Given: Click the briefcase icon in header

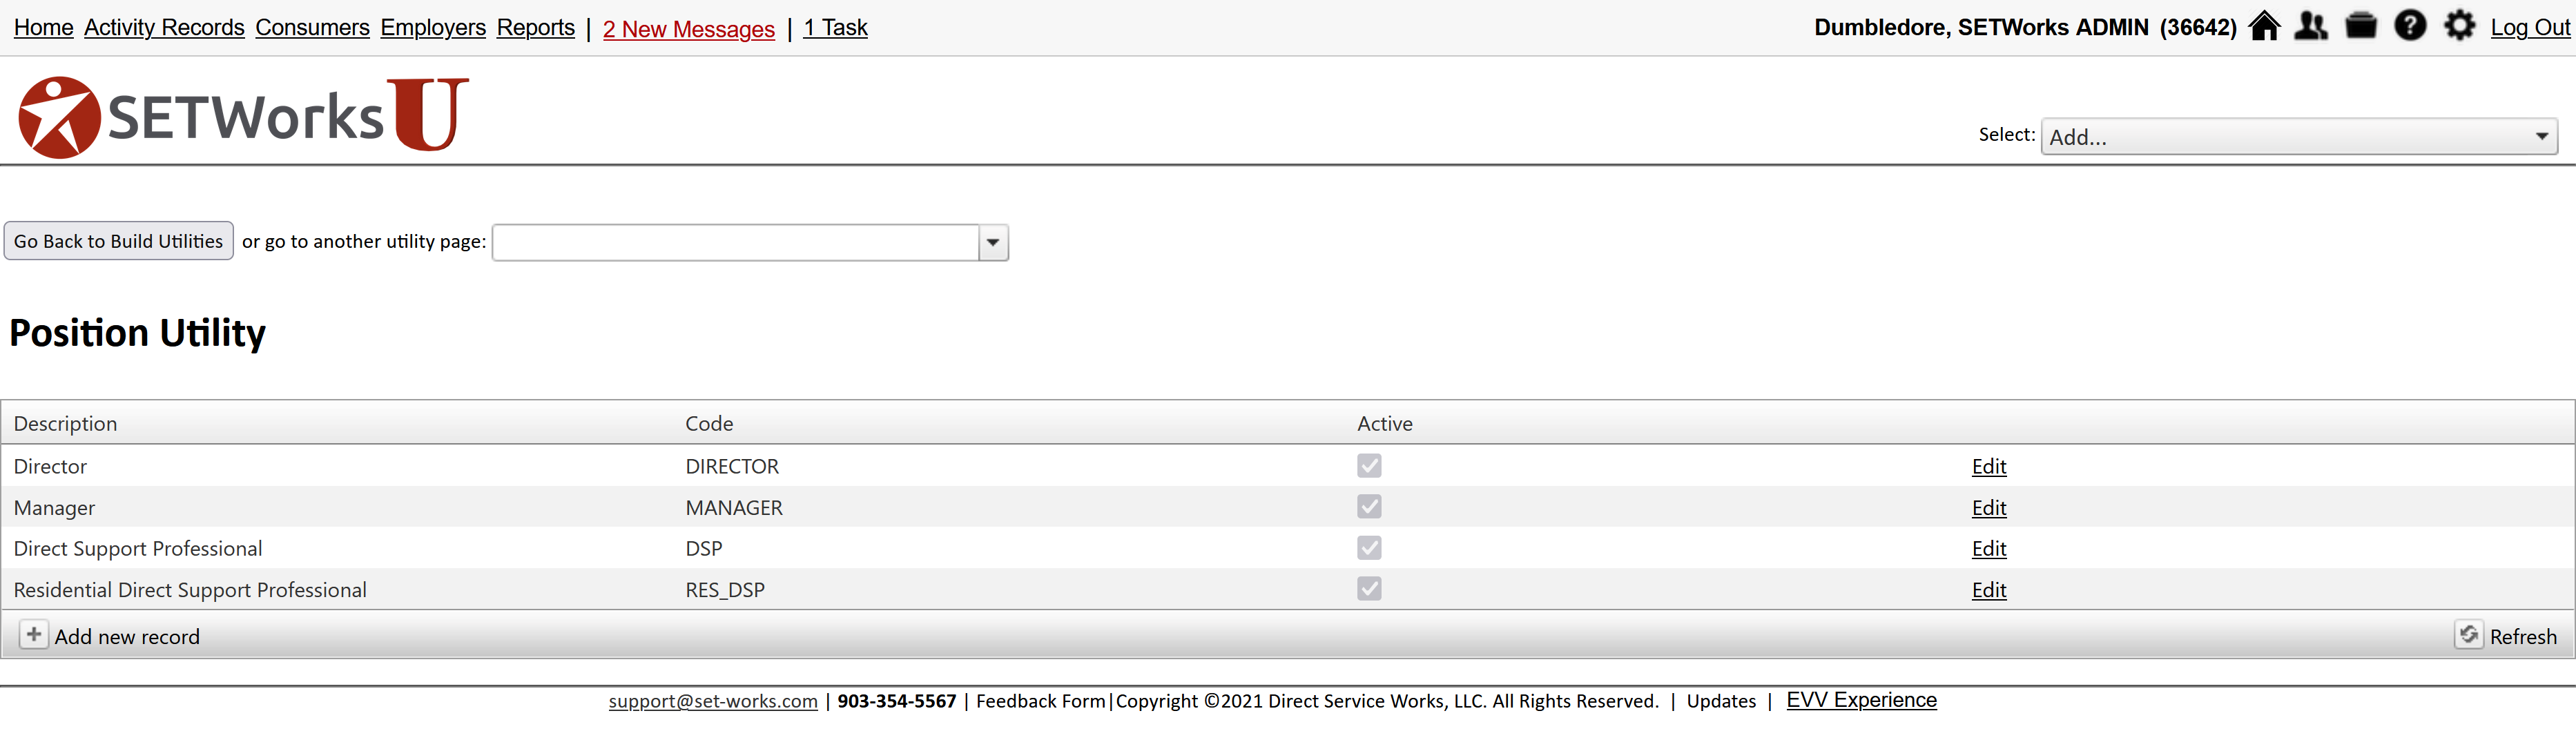Looking at the screenshot, I should point(2361,26).
